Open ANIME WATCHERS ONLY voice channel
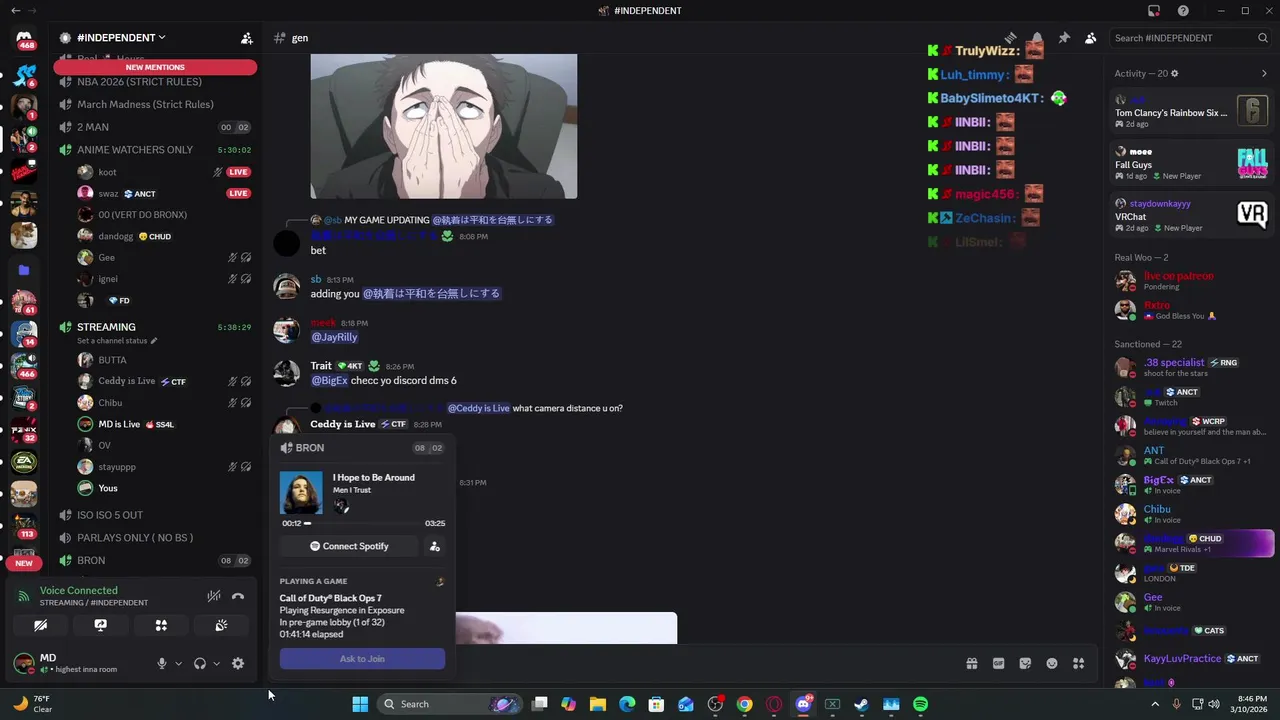The image size is (1280, 720). pyautogui.click(x=155, y=150)
